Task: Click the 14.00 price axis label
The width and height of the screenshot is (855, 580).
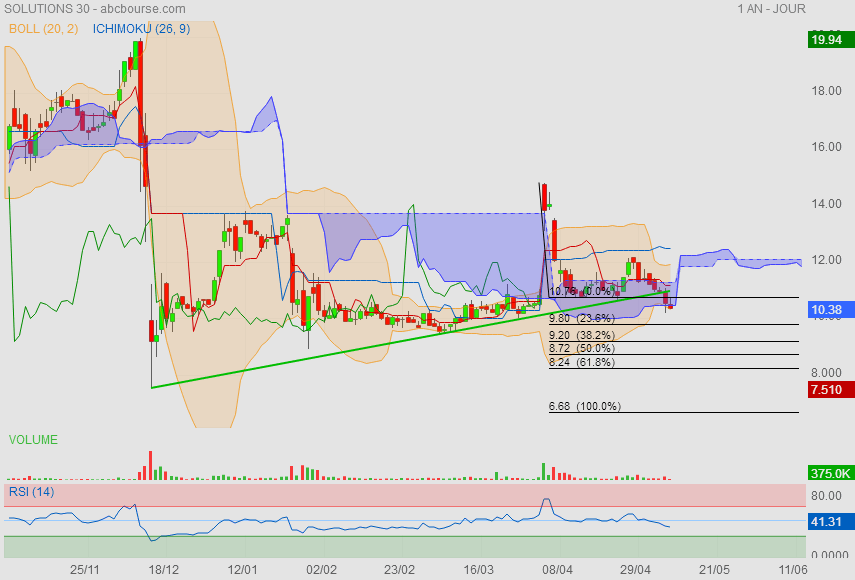Action: (826, 203)
